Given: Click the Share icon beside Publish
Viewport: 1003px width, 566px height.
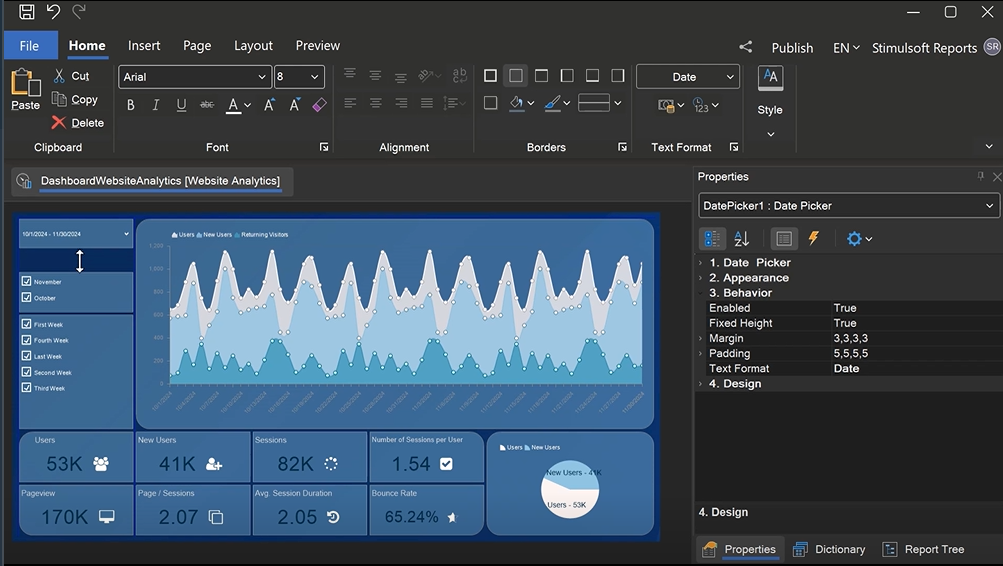Looking at the screenshot, I should pos(745,47).
